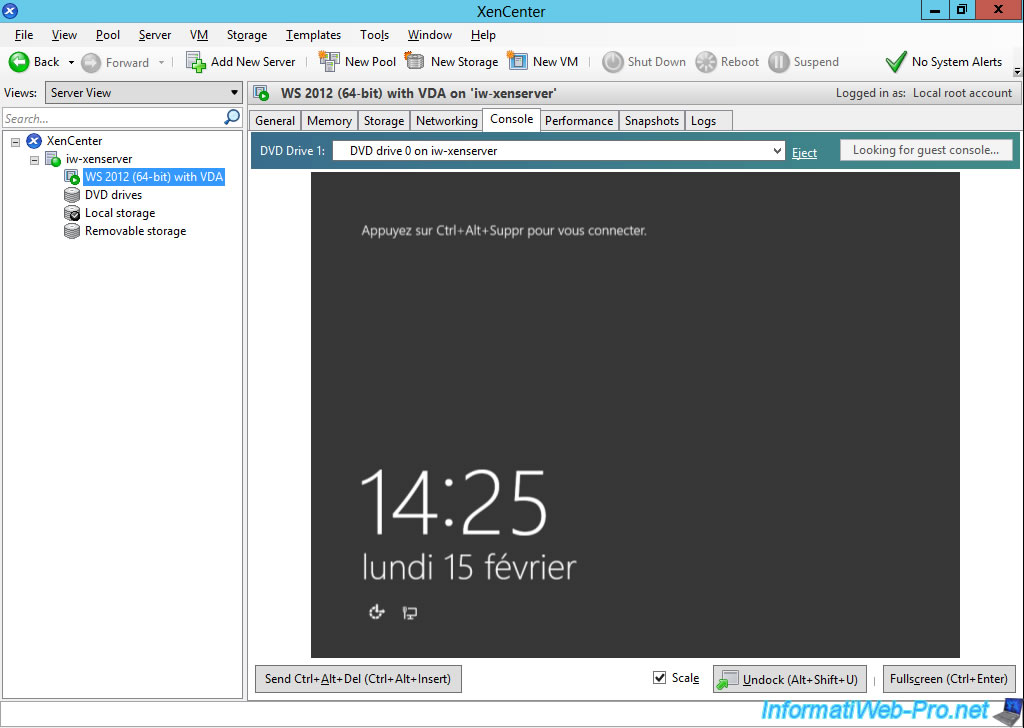Click the iw-xenserver server icon
This screenshot has width=1024, height=728.
click(x=53, y=159)
